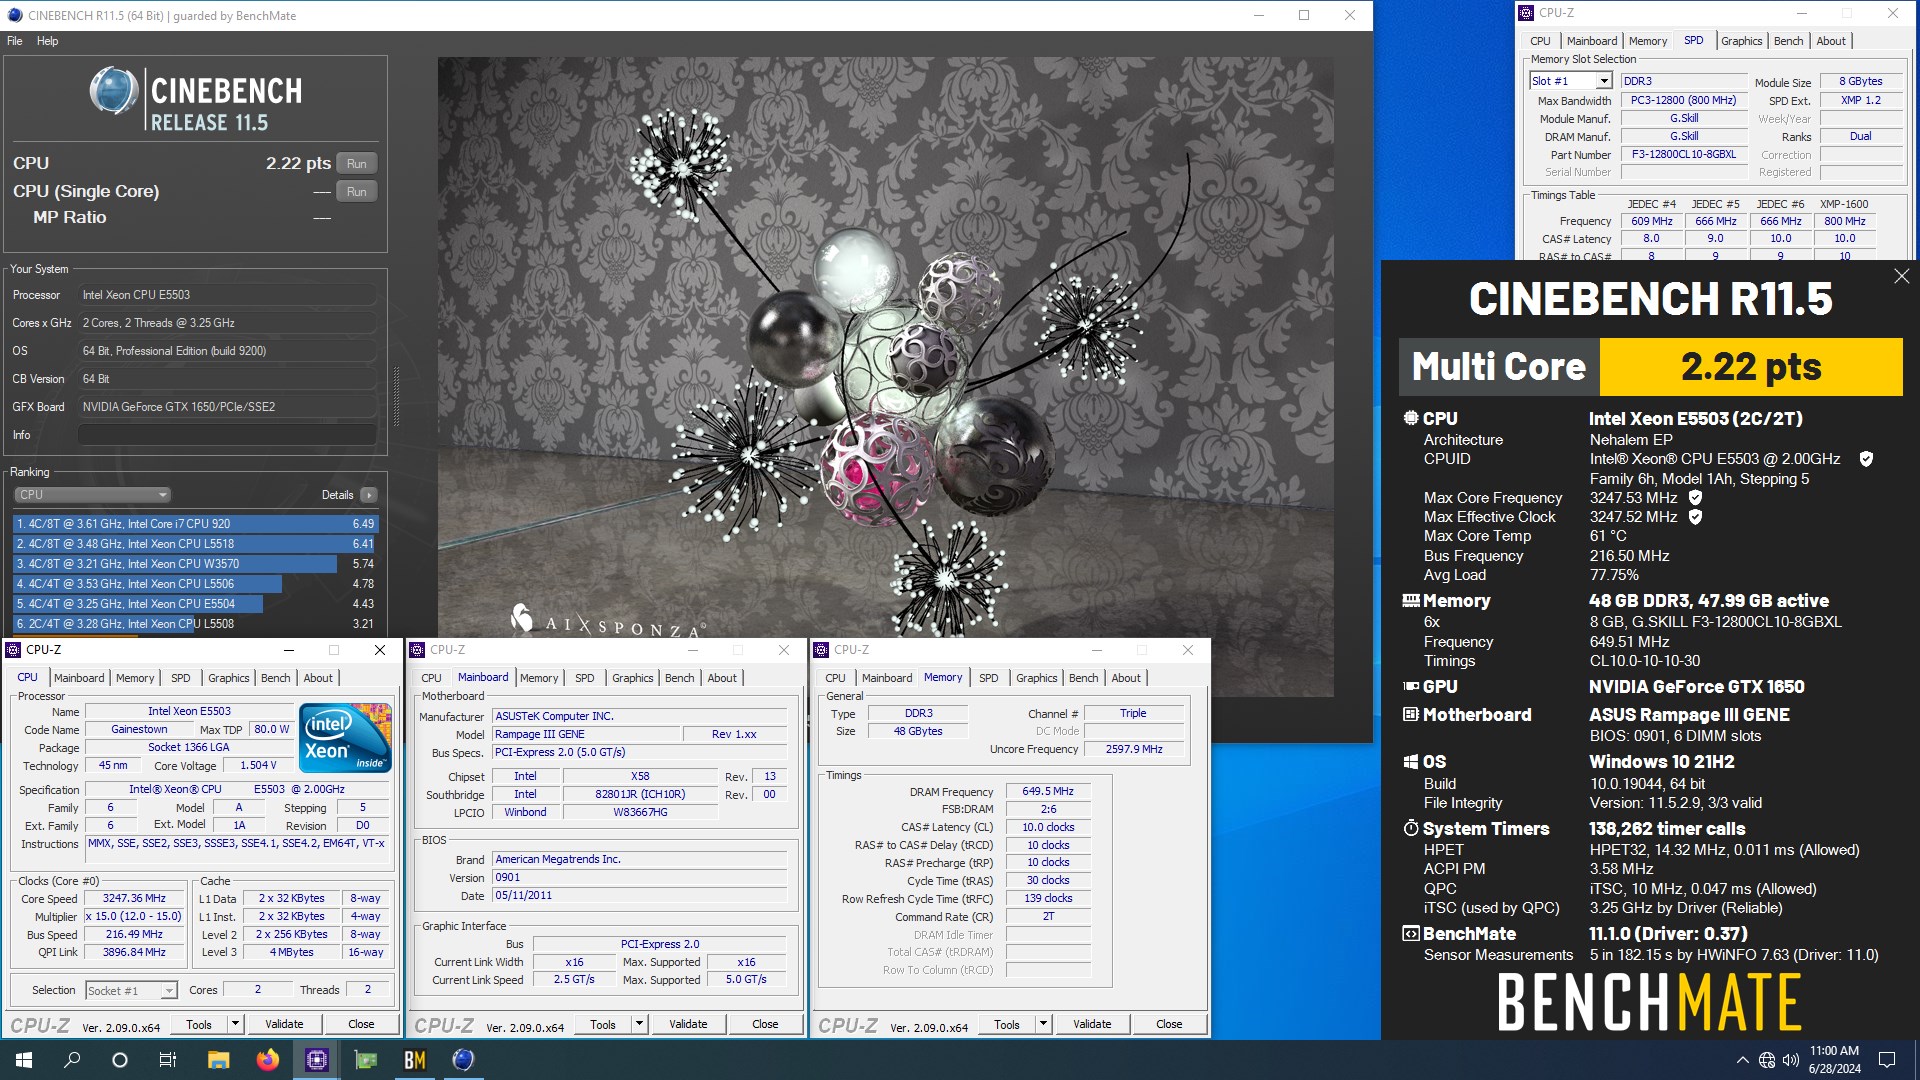
Task: Open Cinebench Help menu
Action: click(x=48, y=41)
